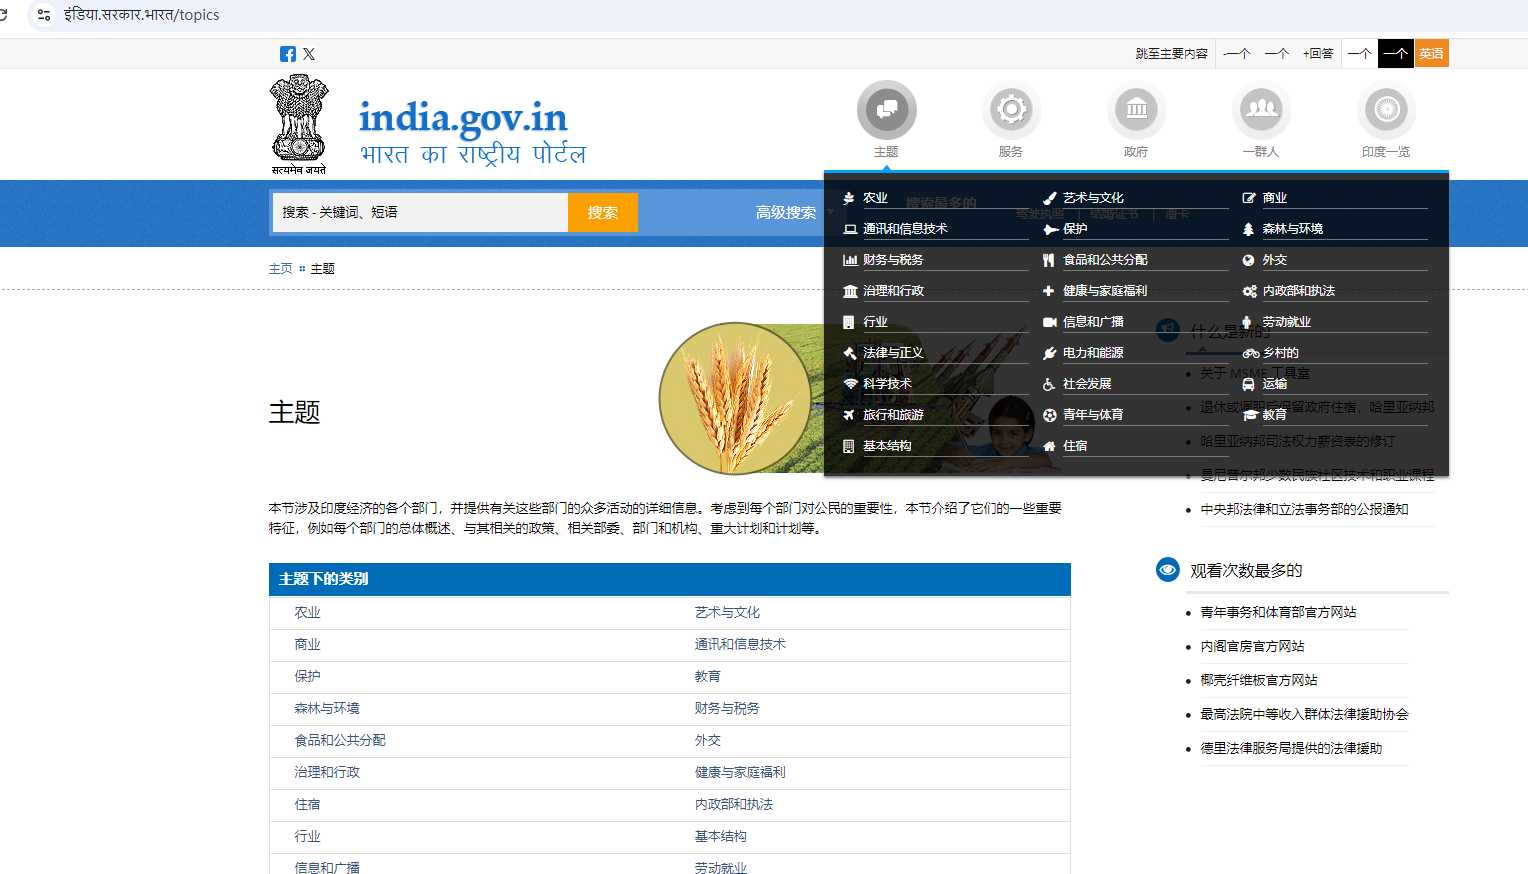
Task: Open the 德里法律服务局提供的法律援助 link
Action: (x=1291, y=748)
